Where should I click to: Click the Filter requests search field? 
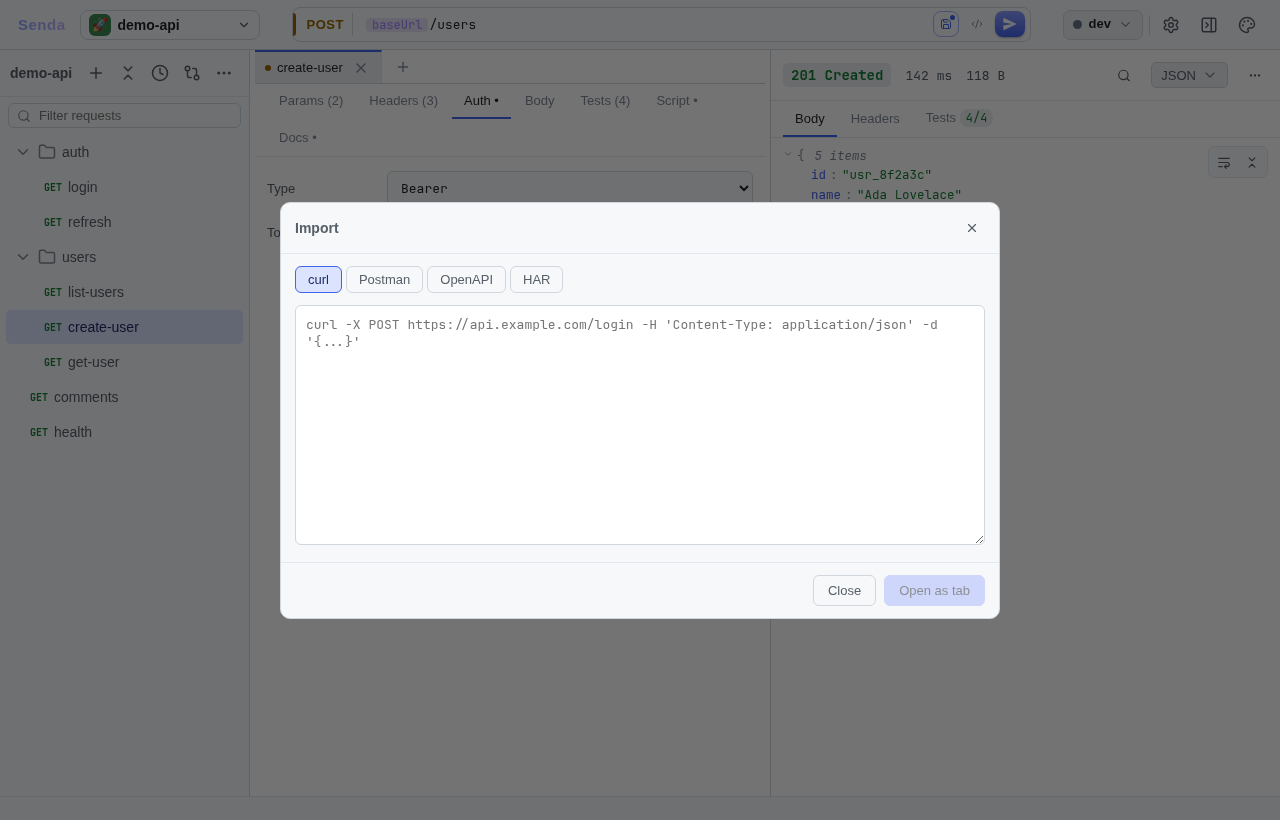[x=124, y=116]
